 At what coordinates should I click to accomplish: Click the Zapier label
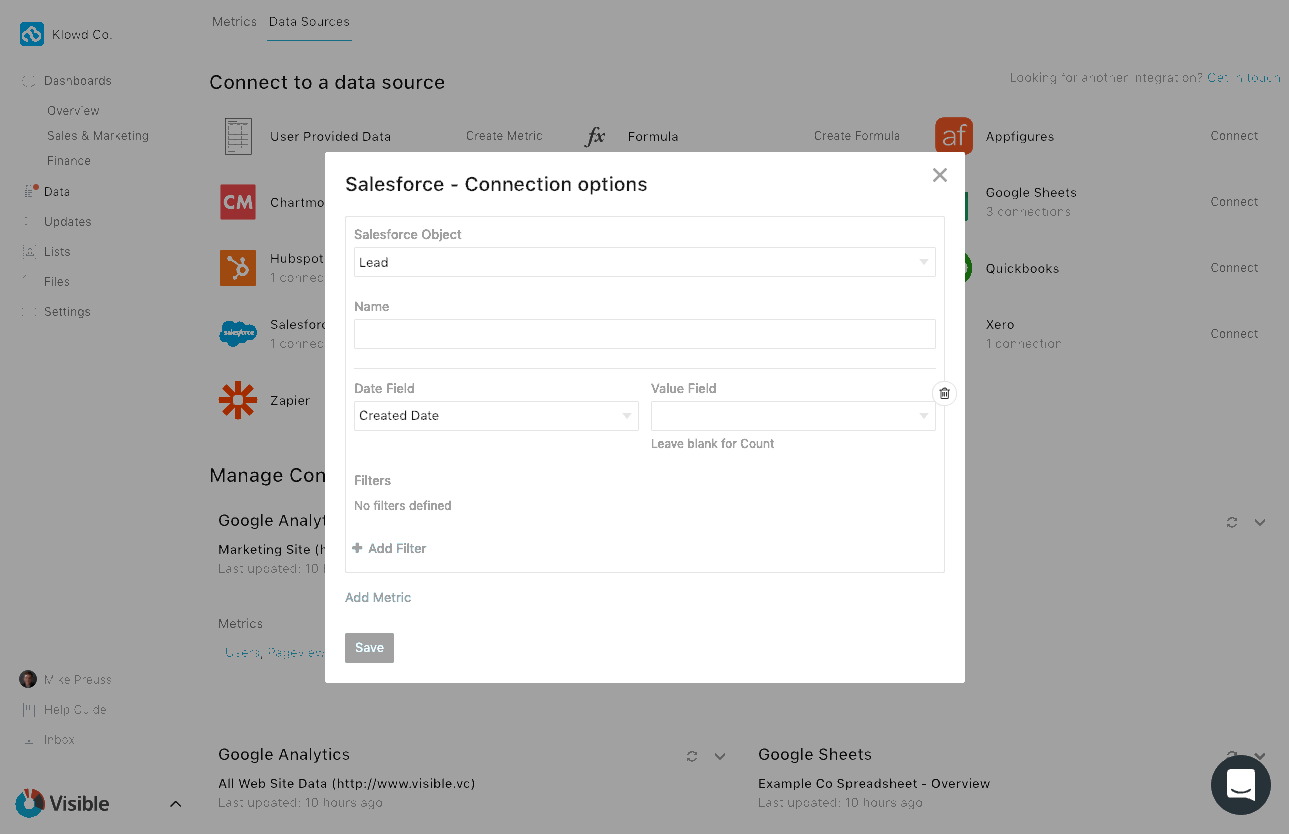point(290,401)
